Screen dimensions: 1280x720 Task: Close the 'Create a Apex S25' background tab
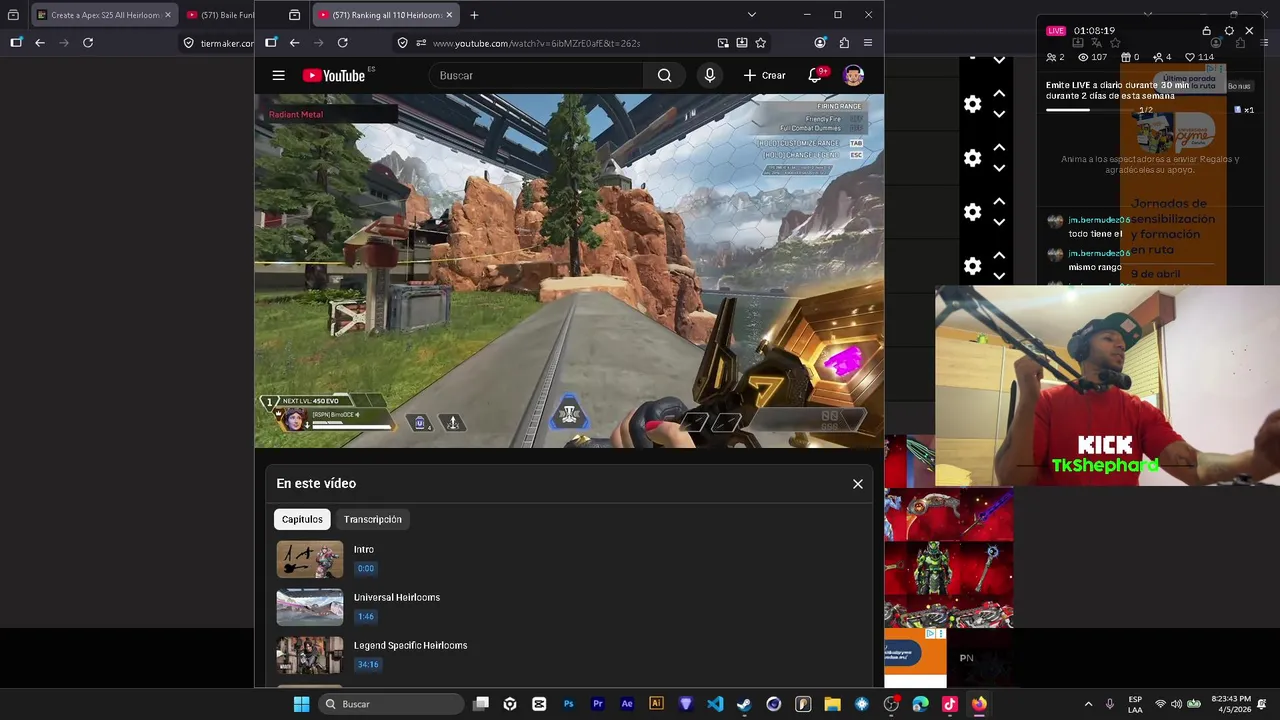point(167,15)
